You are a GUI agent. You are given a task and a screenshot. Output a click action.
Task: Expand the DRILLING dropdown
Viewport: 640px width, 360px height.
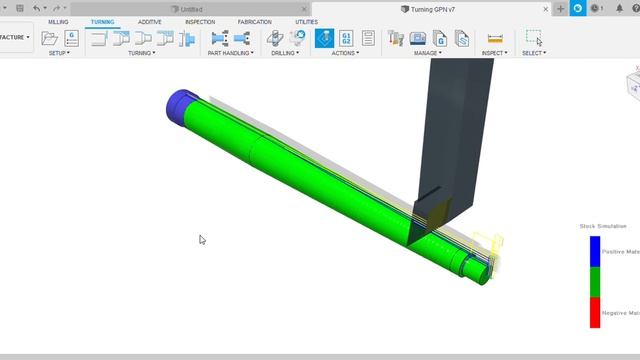point(285,53)
